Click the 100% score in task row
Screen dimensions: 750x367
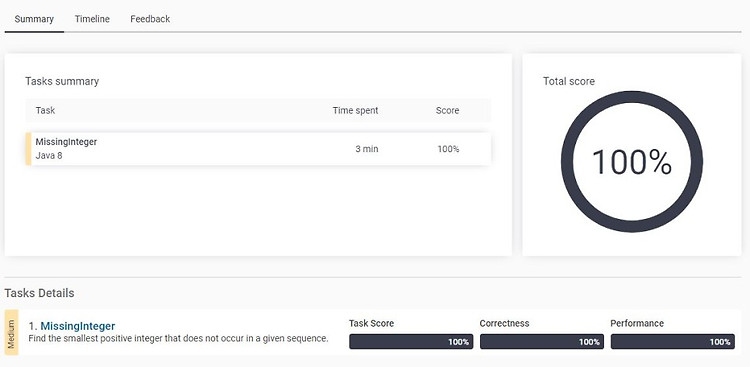tap(448, 149)
